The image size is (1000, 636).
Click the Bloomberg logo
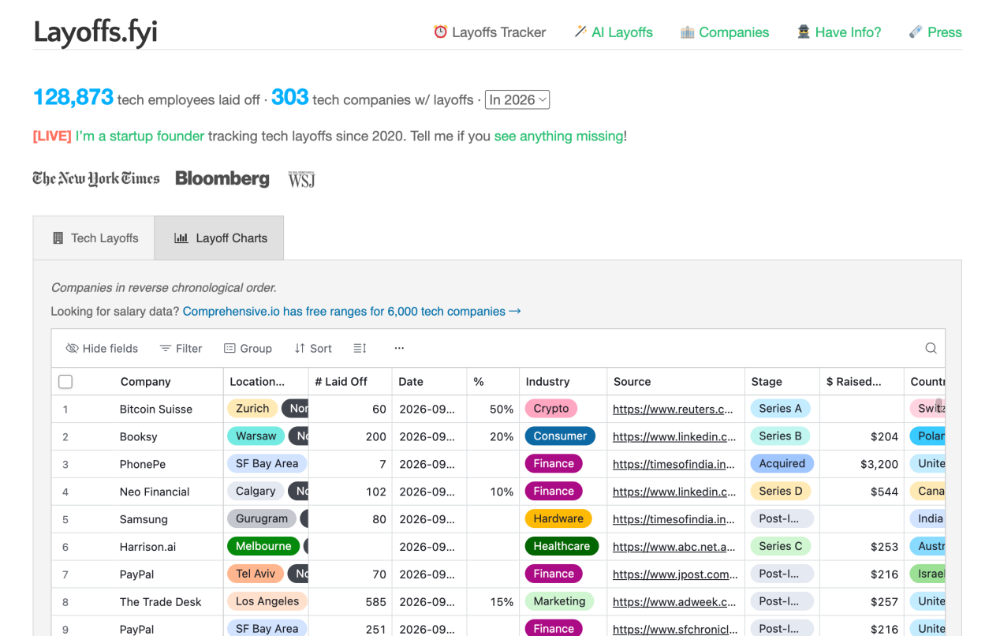tap(223, 179)
